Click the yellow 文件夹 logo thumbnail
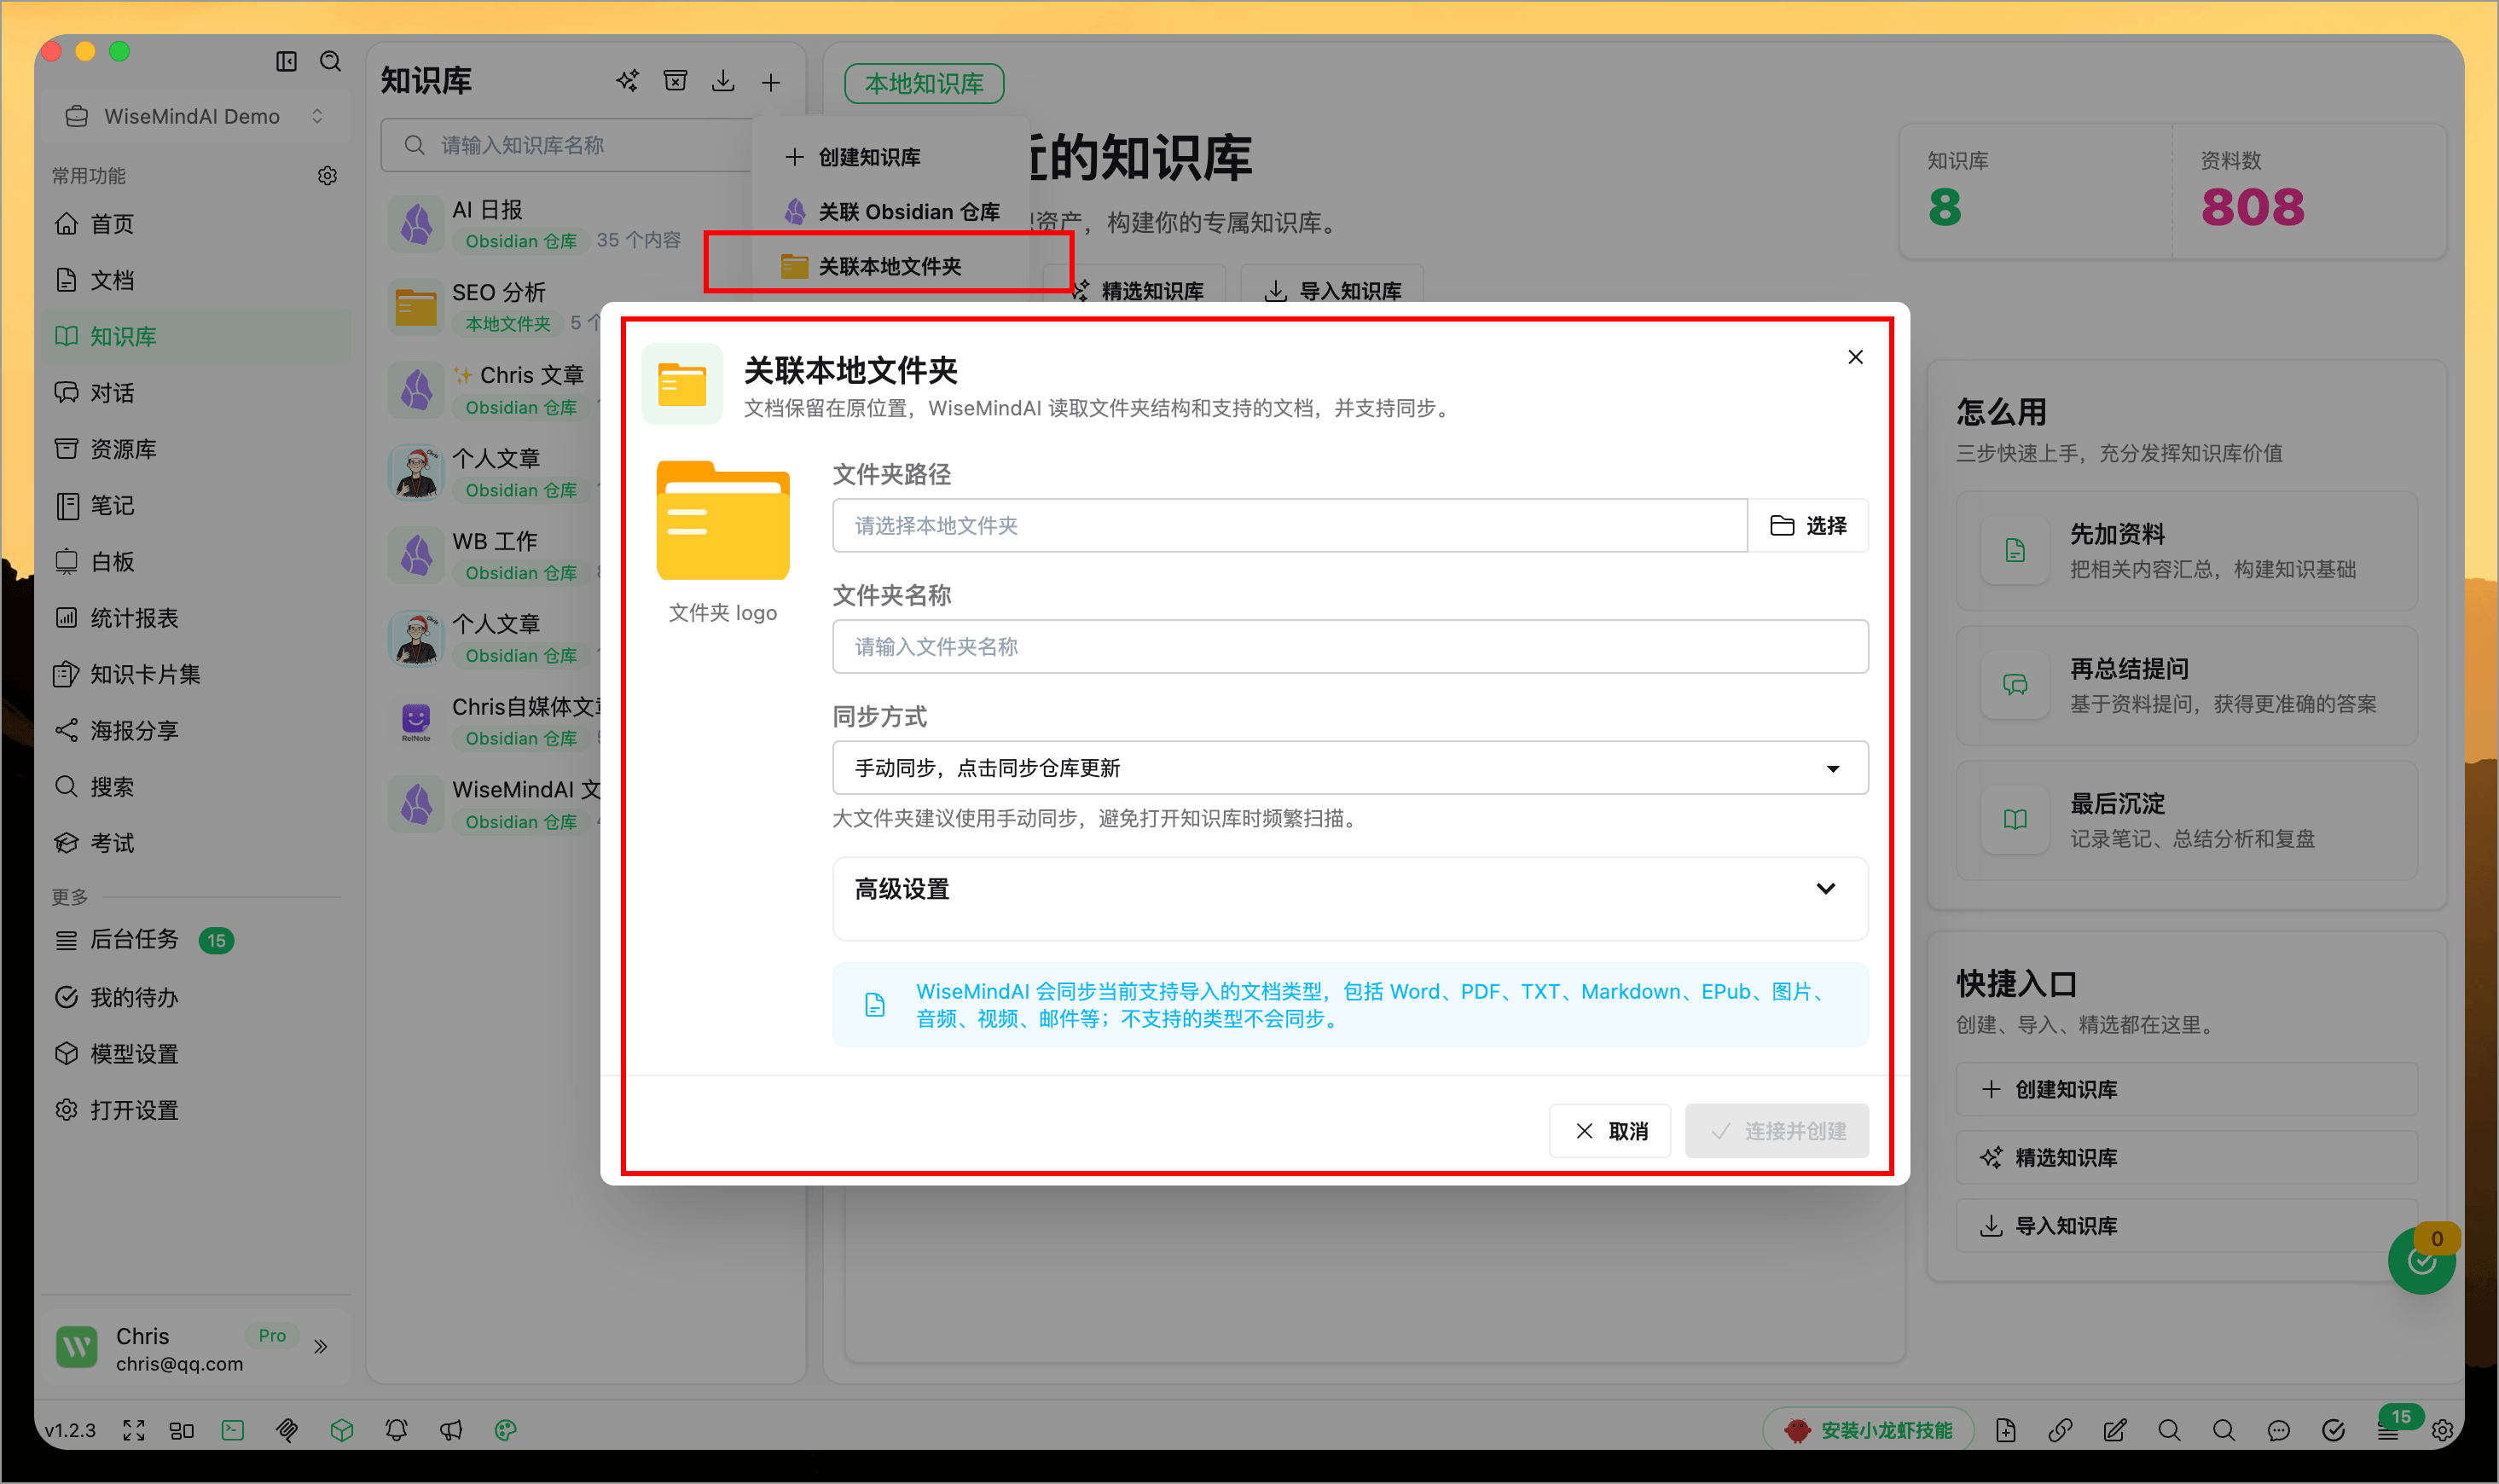This screenshot has height=1484, width=2499. click(x=723, y=520)
